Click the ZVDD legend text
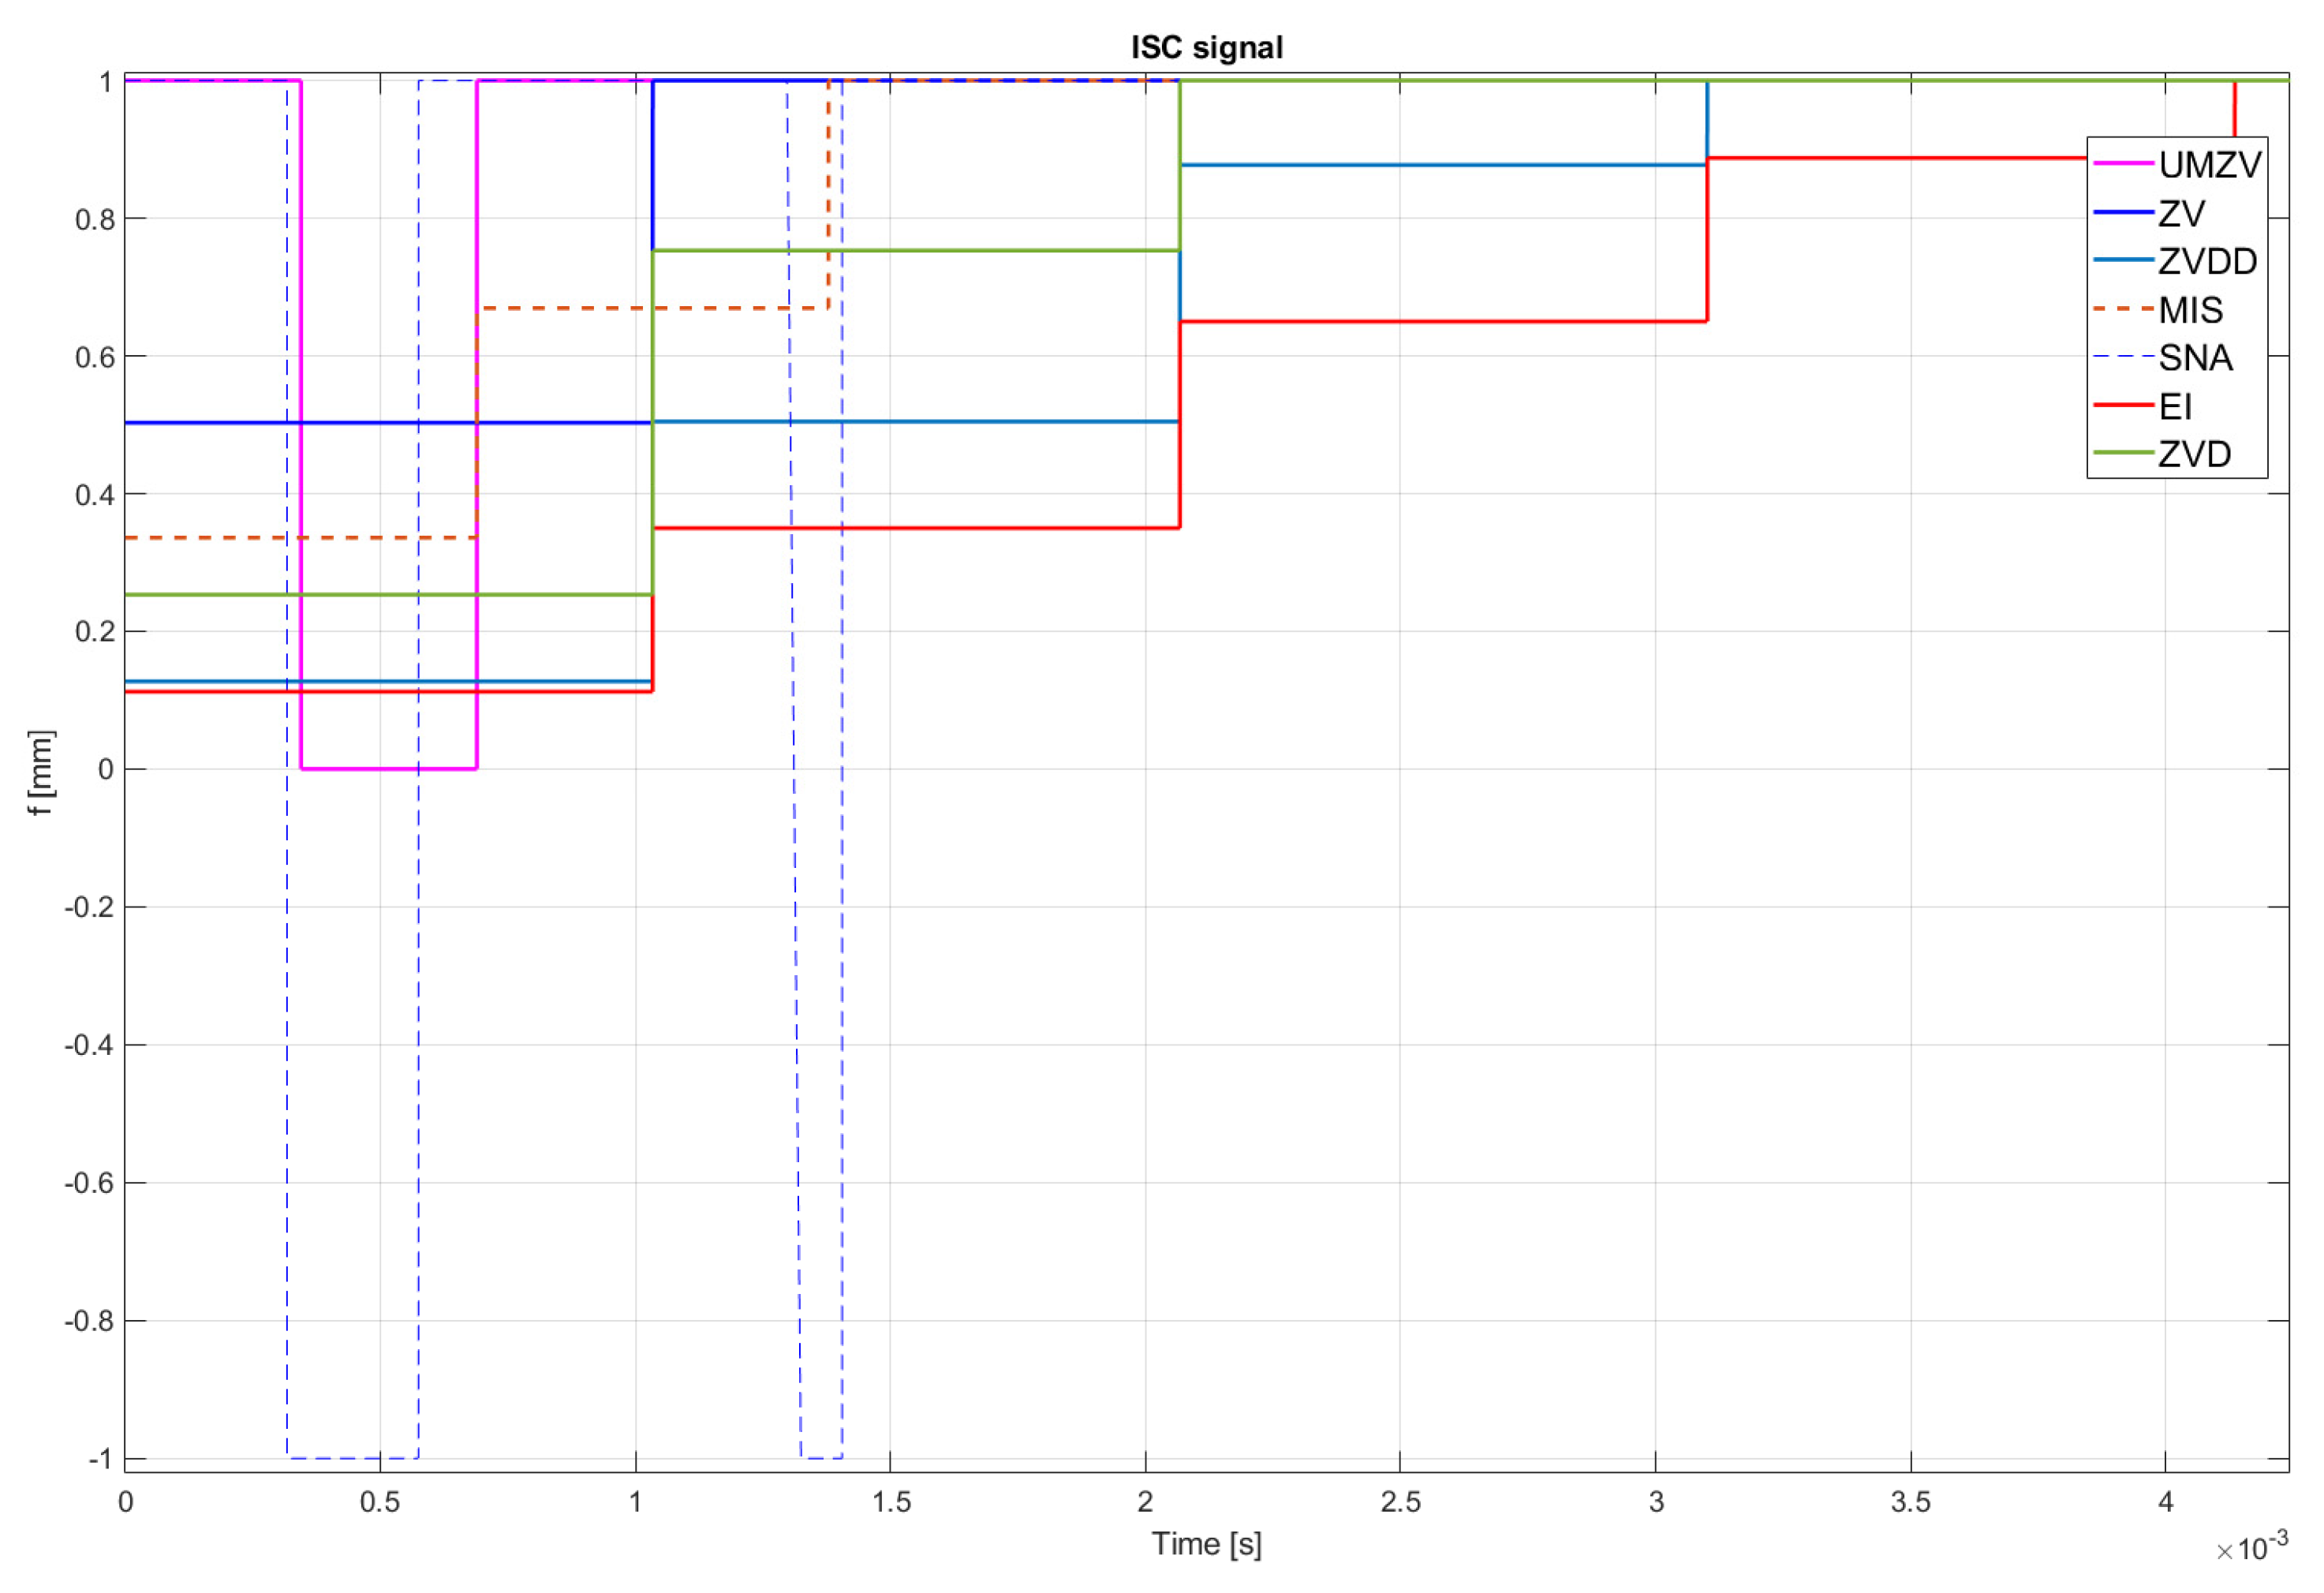 [2207, 262]
